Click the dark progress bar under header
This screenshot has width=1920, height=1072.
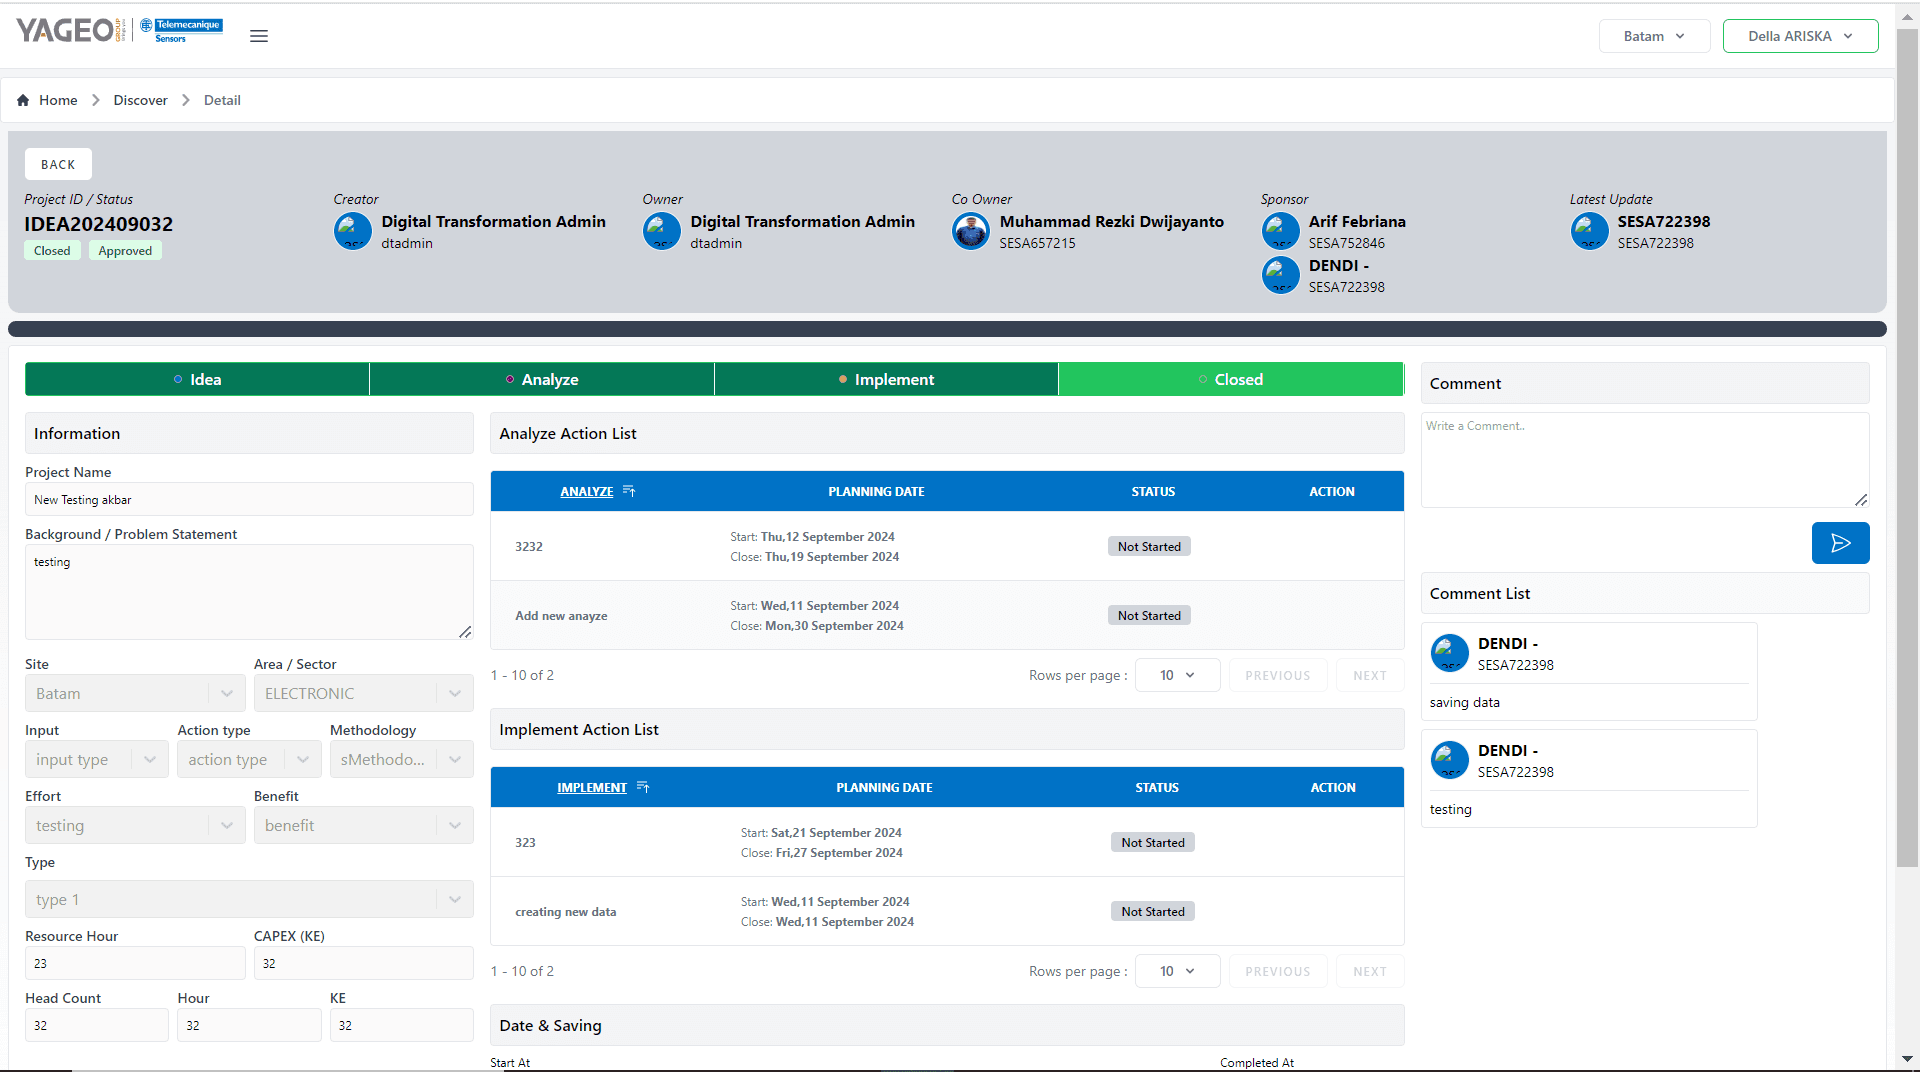pos(947,329)
